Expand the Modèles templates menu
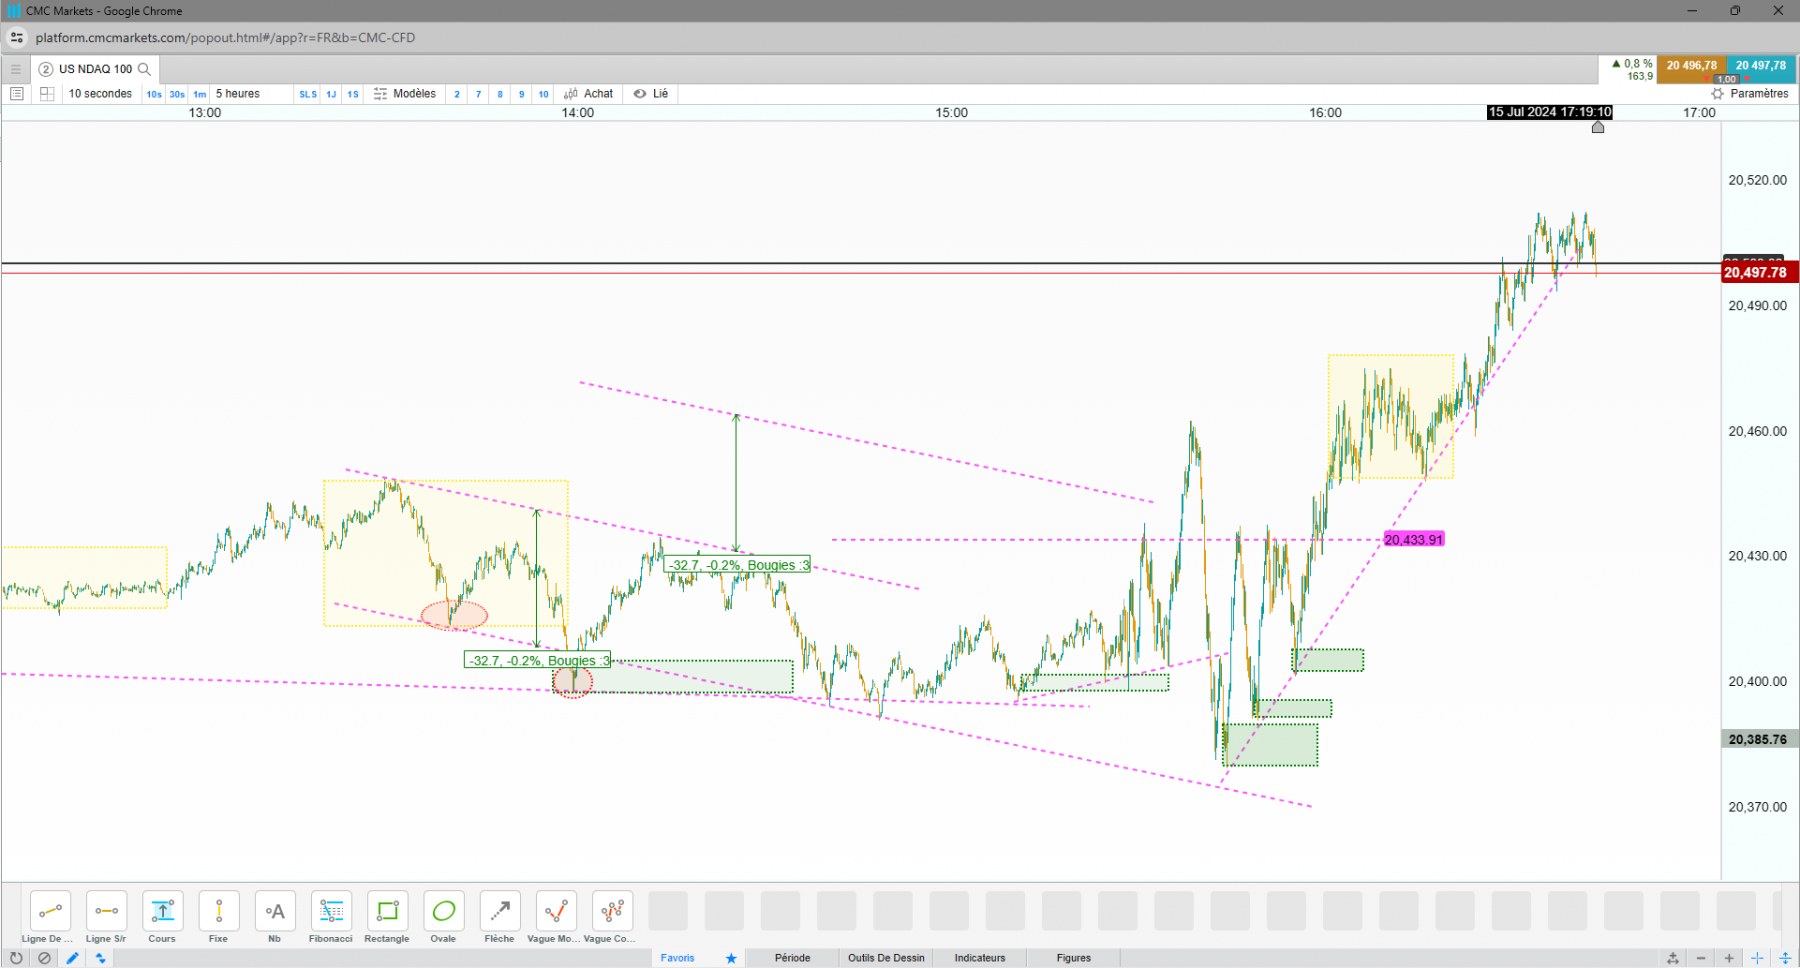The width and height of the screenshot is (1800, 968). pos(405,94)
